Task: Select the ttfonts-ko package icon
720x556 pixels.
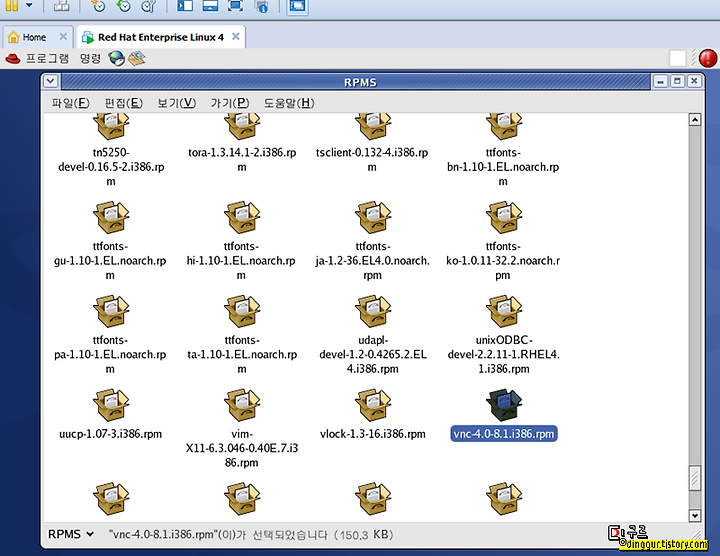Action: pos(504,218)
